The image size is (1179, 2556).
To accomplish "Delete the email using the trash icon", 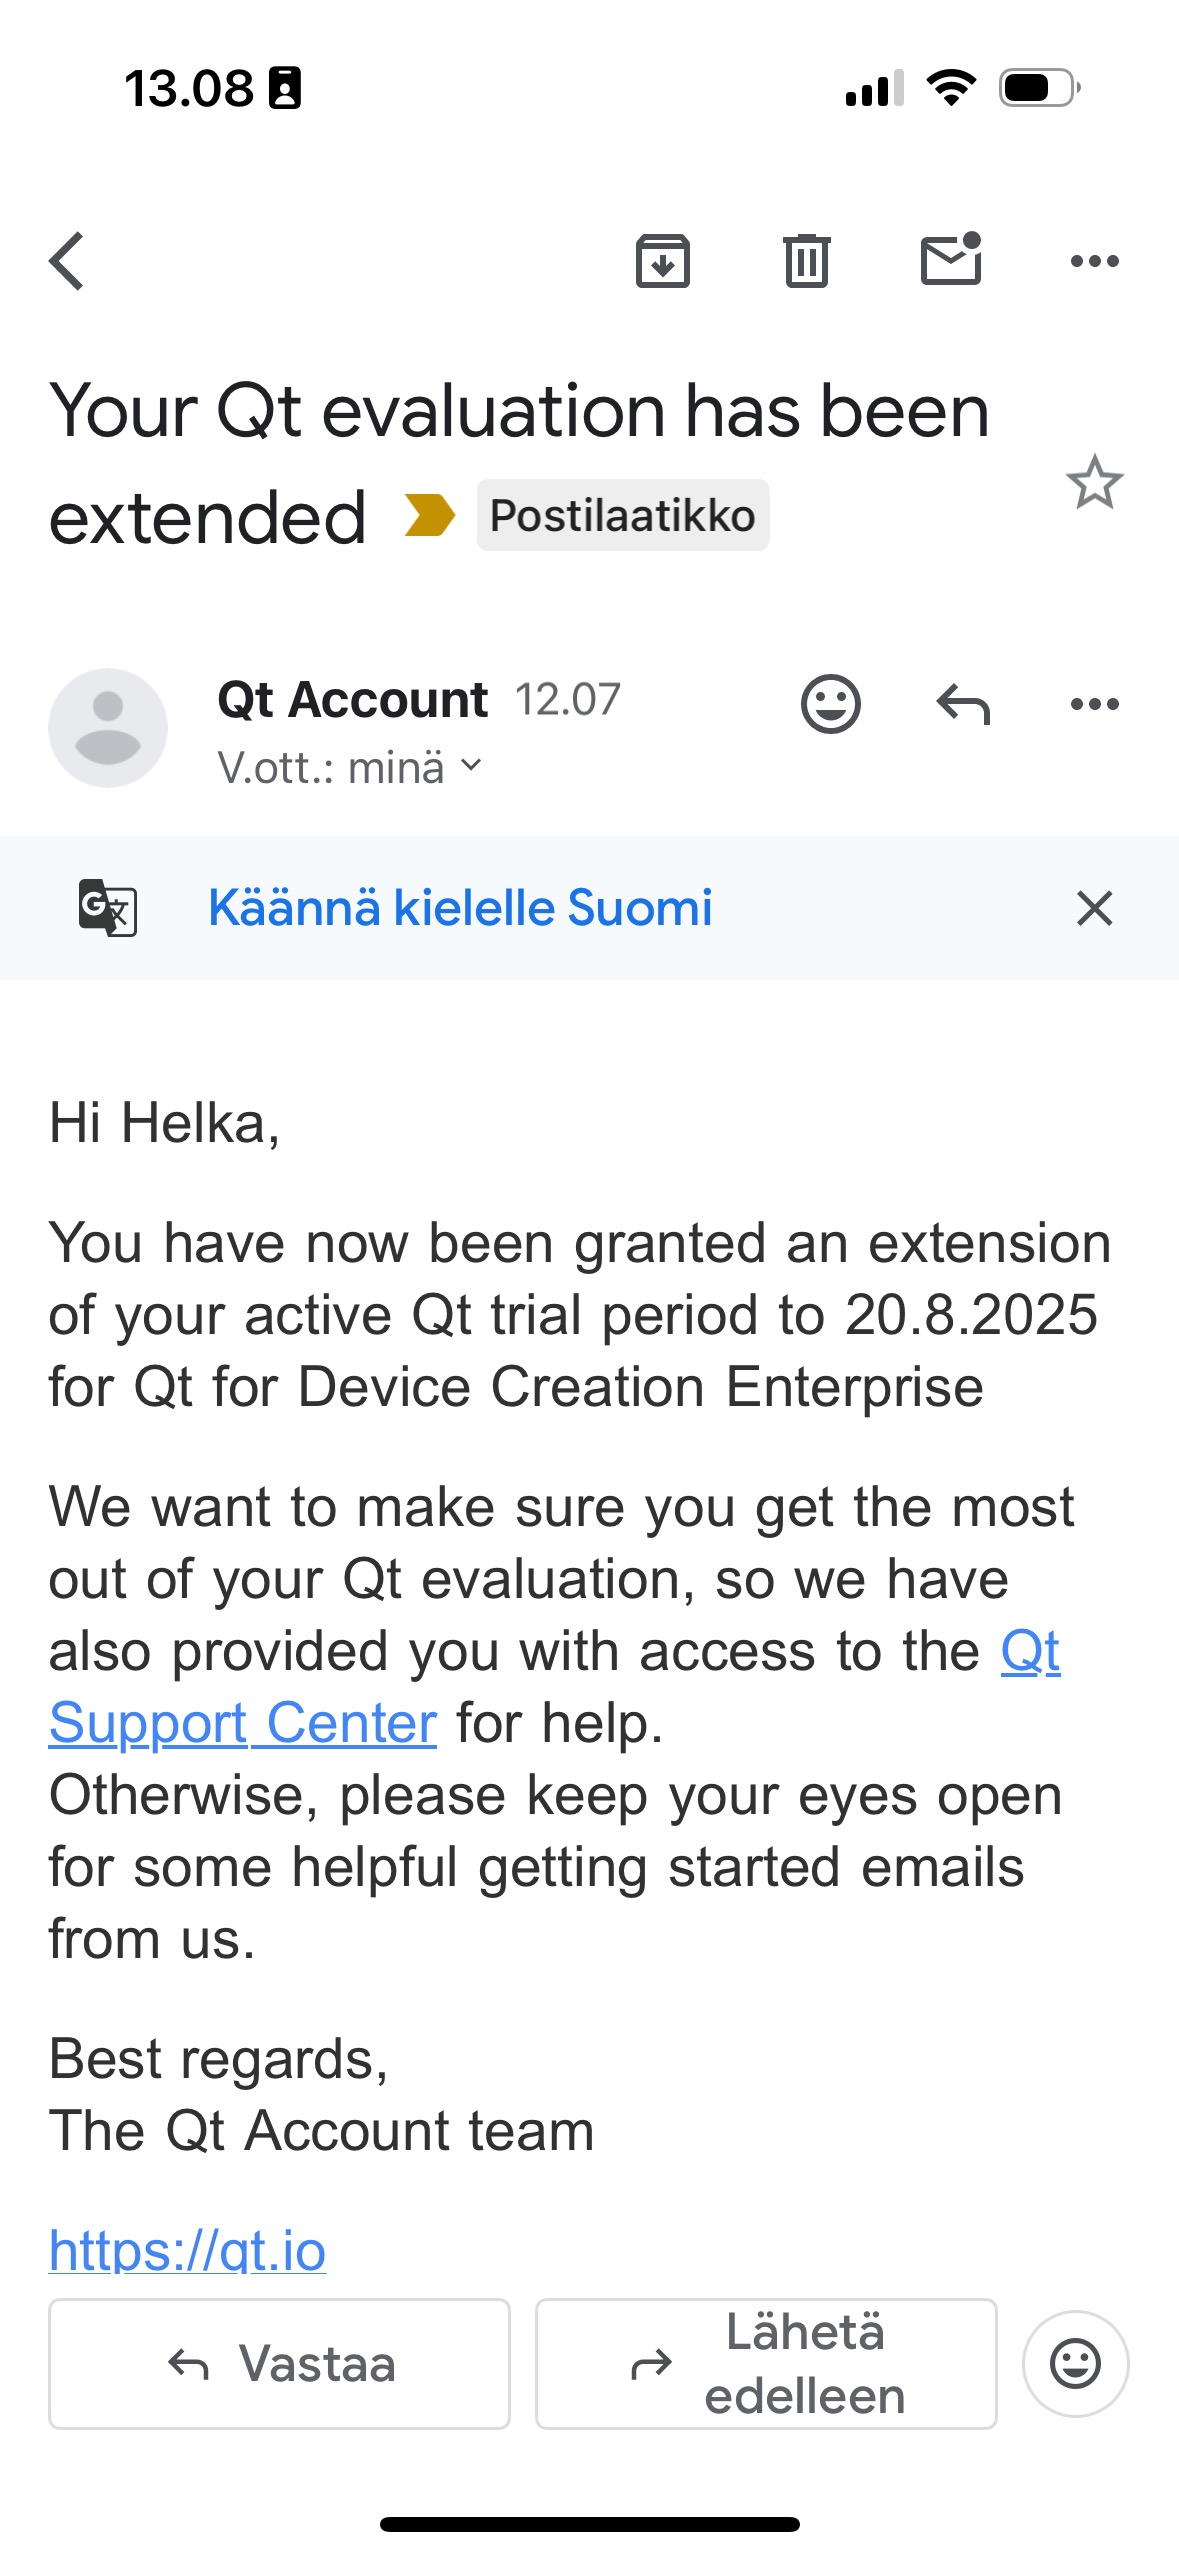I will pyautogui.click(x=806, y=261).
